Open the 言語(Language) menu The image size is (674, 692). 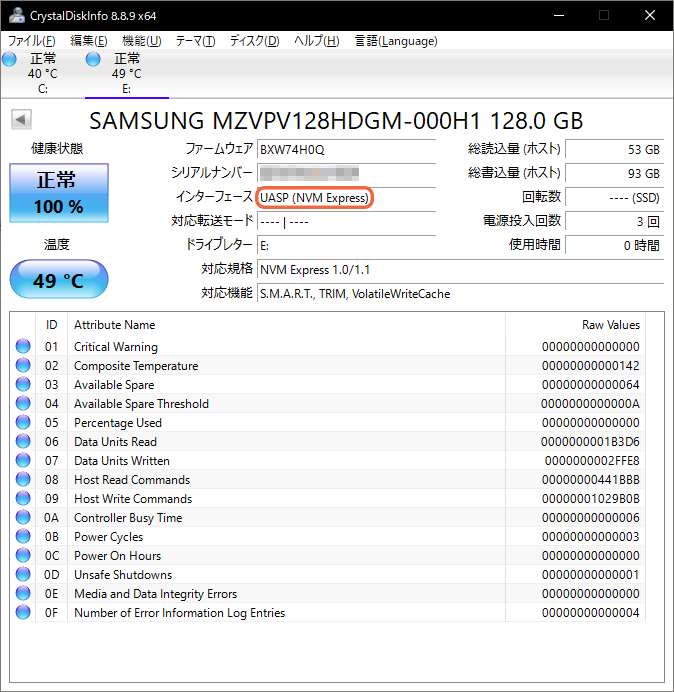396,41
